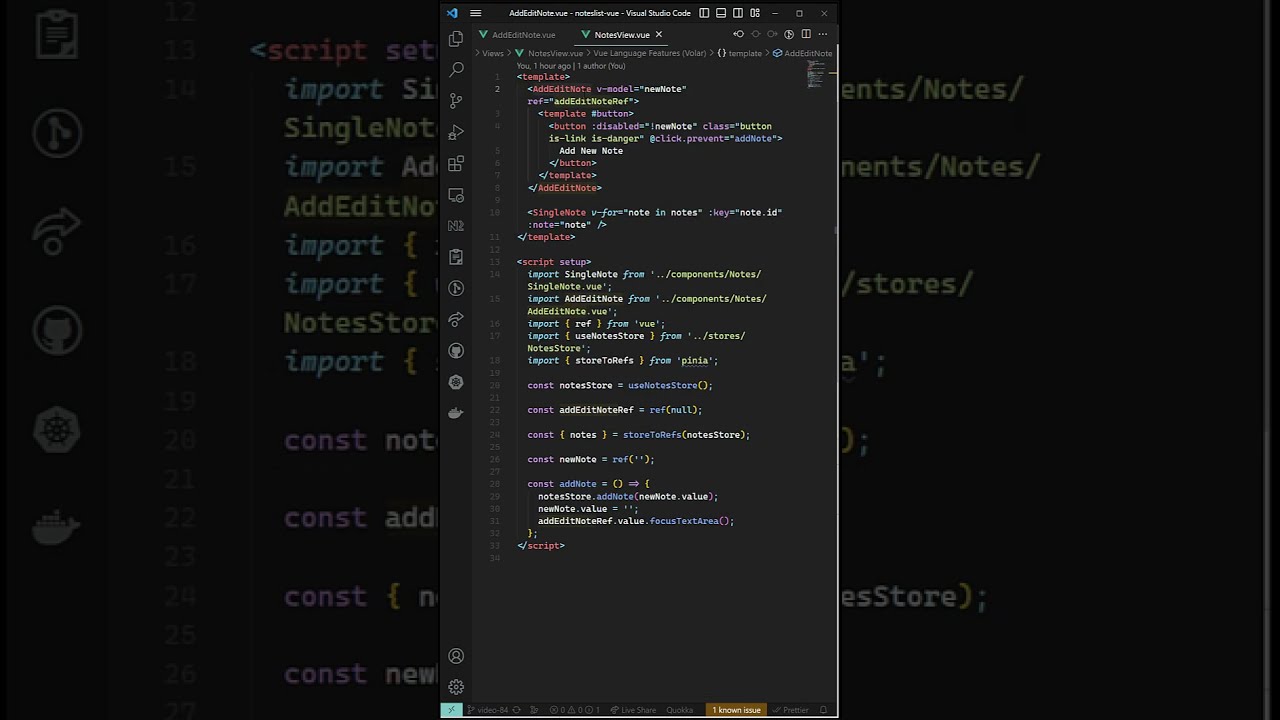
Task: Click the '<script setup>' tag on line 13
Action: 554,262
